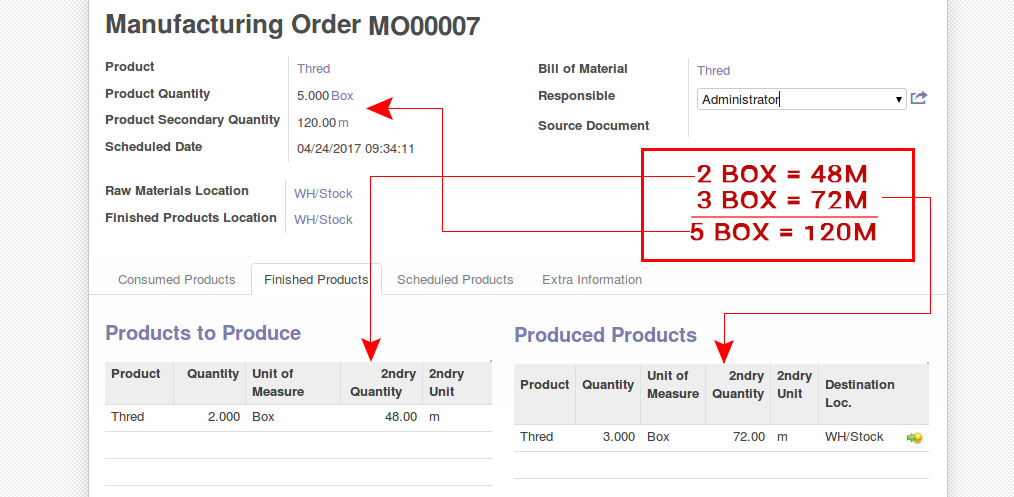Select the Thred row in Produced Products
Screen dimensions: 1014x497
coord(721,438)
